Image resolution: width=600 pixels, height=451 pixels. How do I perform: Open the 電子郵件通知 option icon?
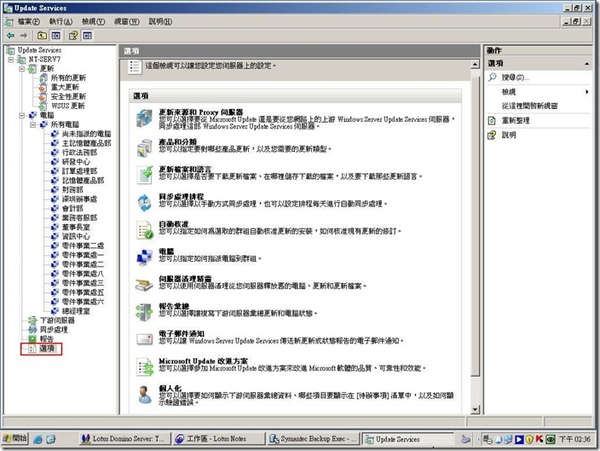tap(144, 339)
